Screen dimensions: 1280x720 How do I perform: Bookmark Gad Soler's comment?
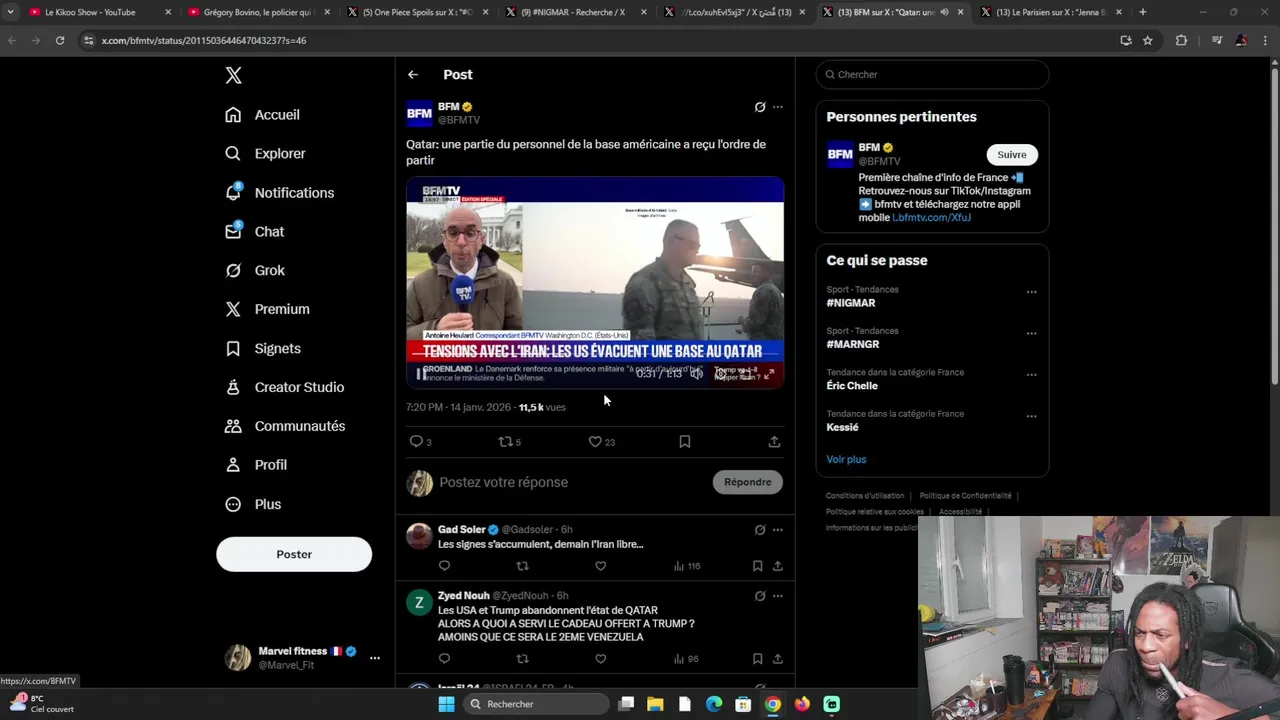[758, 566]
